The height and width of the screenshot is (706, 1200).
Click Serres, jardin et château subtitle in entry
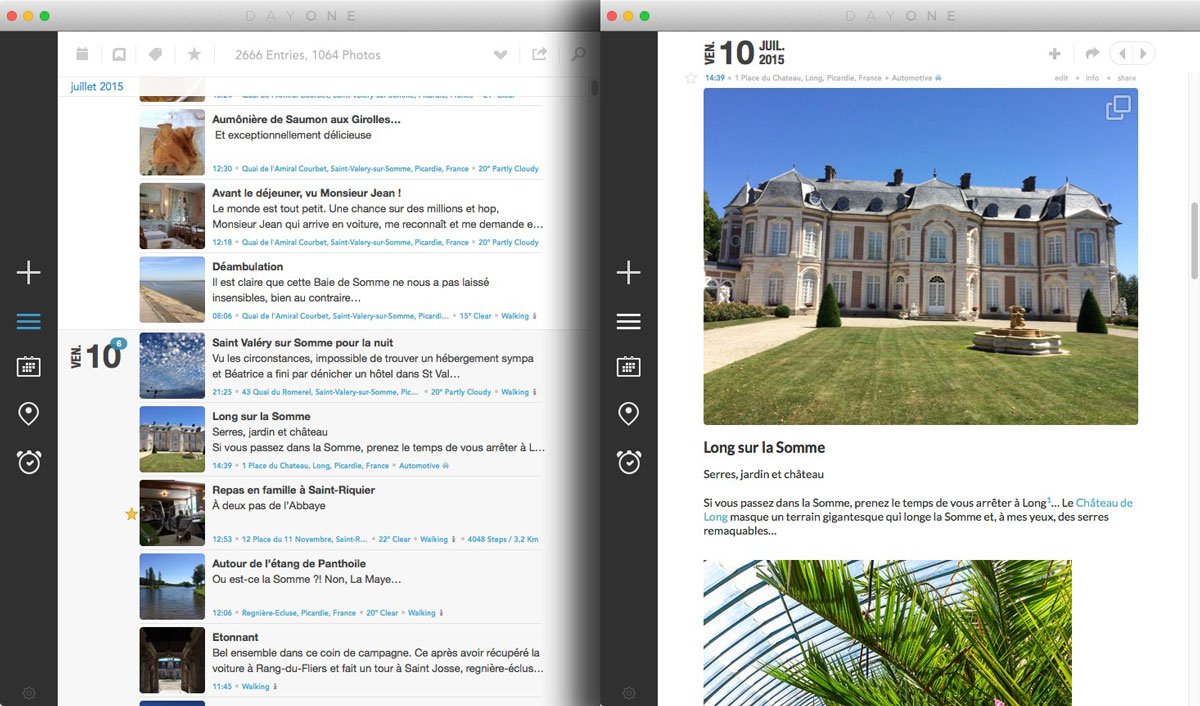click(763, 474)
